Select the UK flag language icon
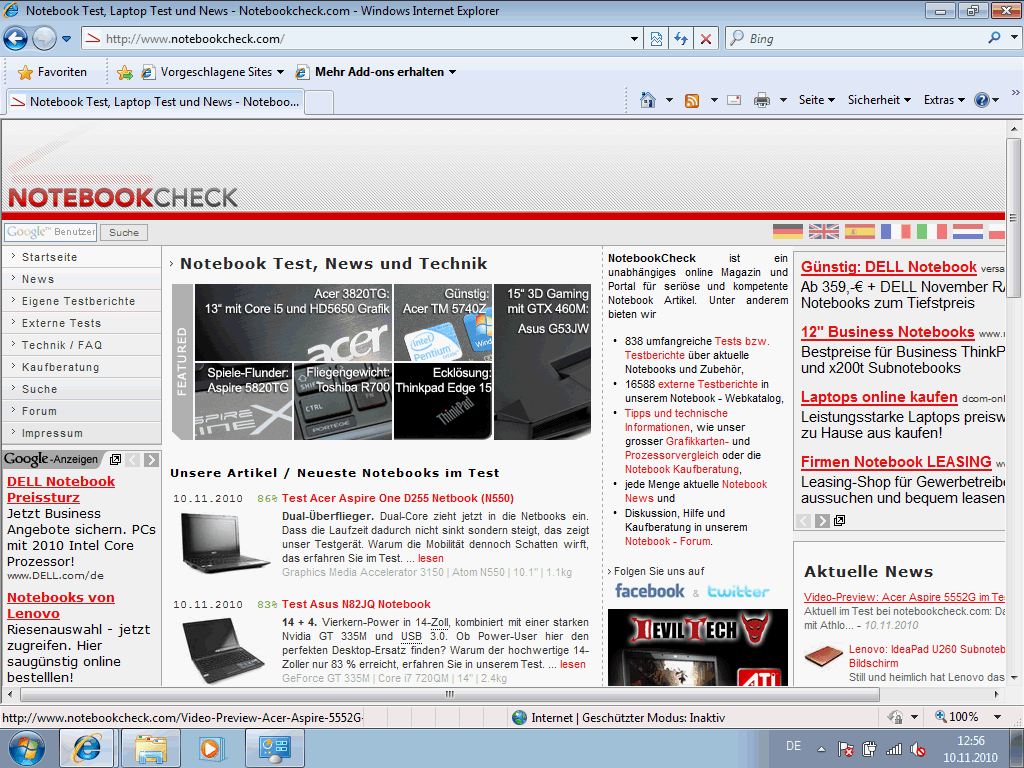1024x768 pixels. point(824,231)
